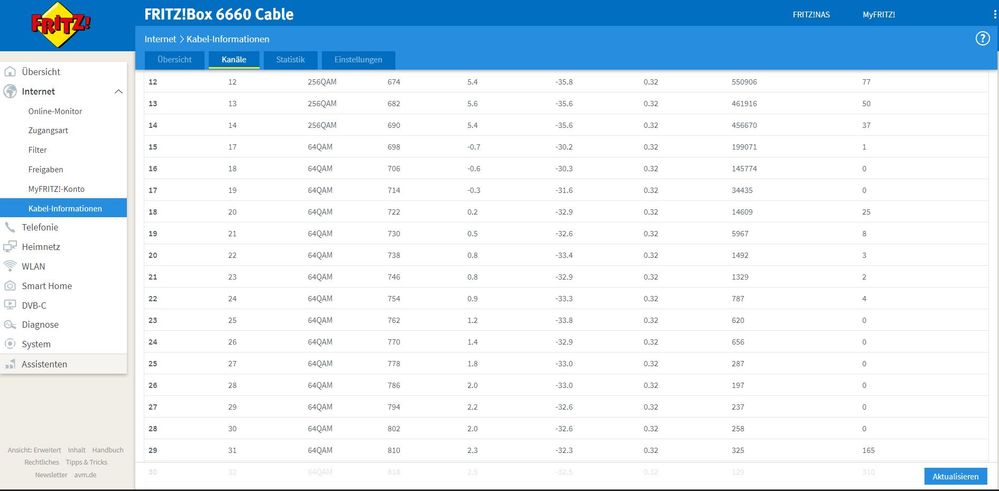Click the Smart Home icon
999x491 pixels.
coord(10,286)
